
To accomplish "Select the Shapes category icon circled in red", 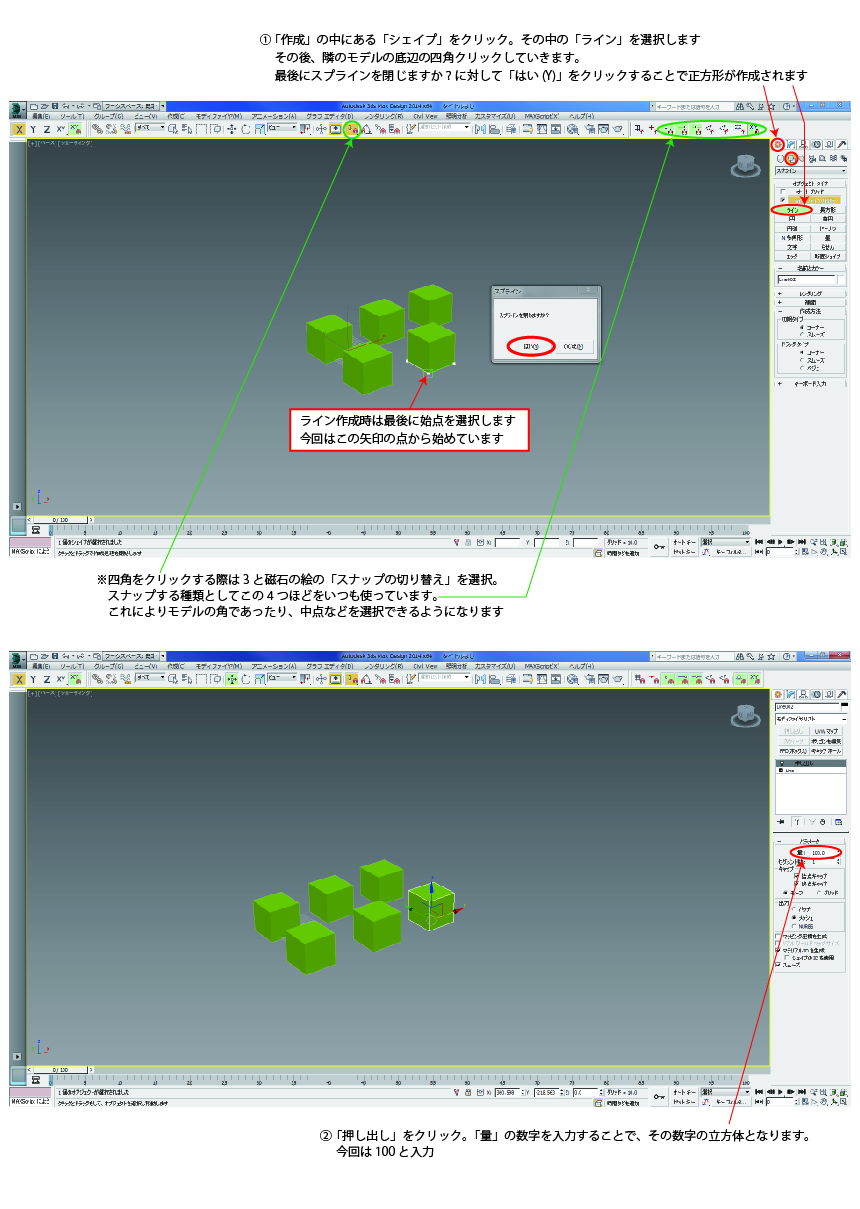I will [x=790, y=158].
